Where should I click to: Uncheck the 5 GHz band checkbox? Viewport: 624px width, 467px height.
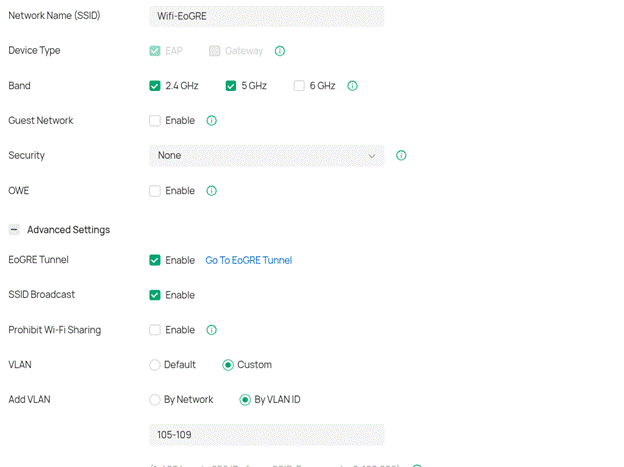231,86
